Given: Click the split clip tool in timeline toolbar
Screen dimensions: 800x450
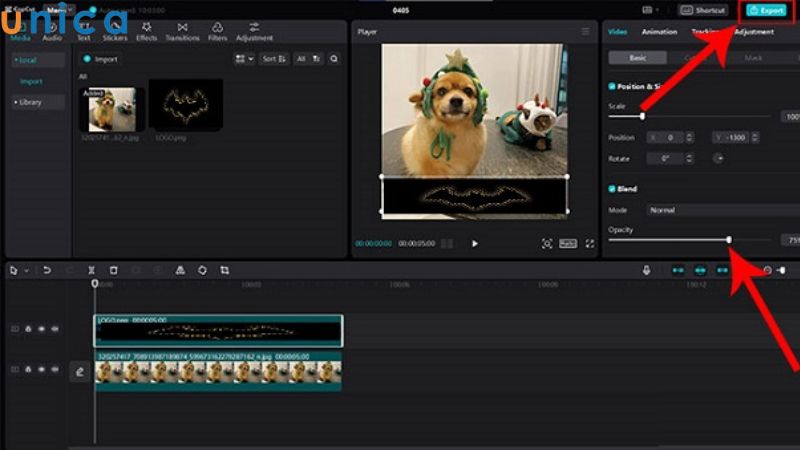Looking at the screenshot, I should point(91,270).
